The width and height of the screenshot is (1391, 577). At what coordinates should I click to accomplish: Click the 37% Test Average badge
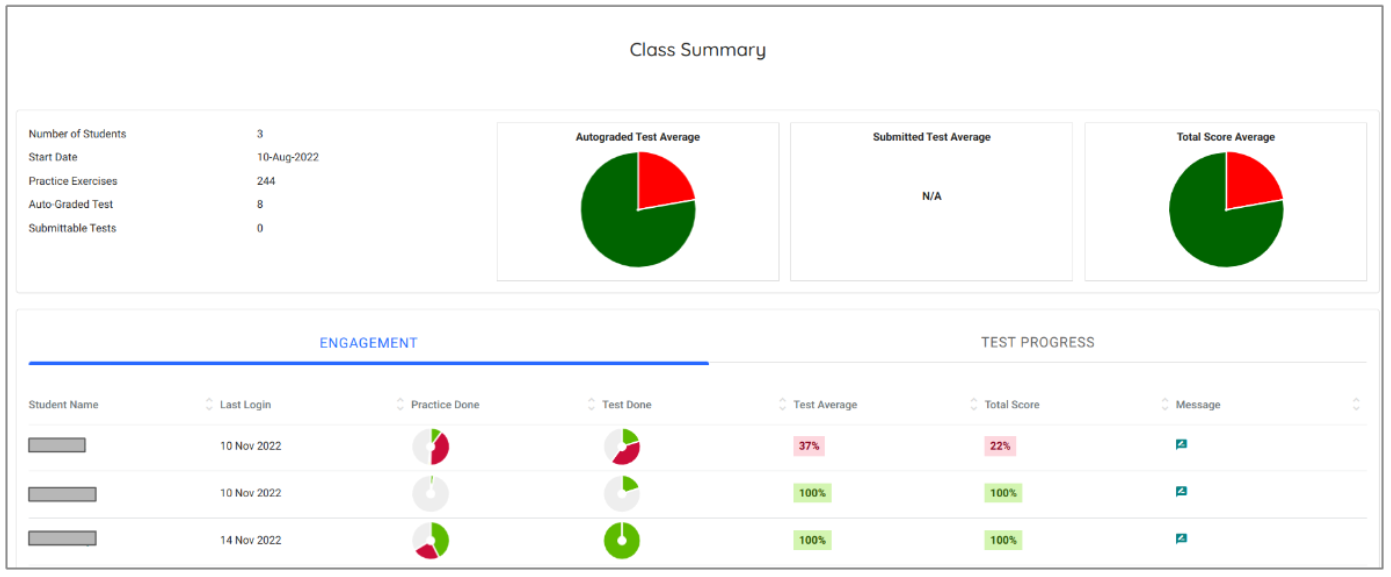810,445
